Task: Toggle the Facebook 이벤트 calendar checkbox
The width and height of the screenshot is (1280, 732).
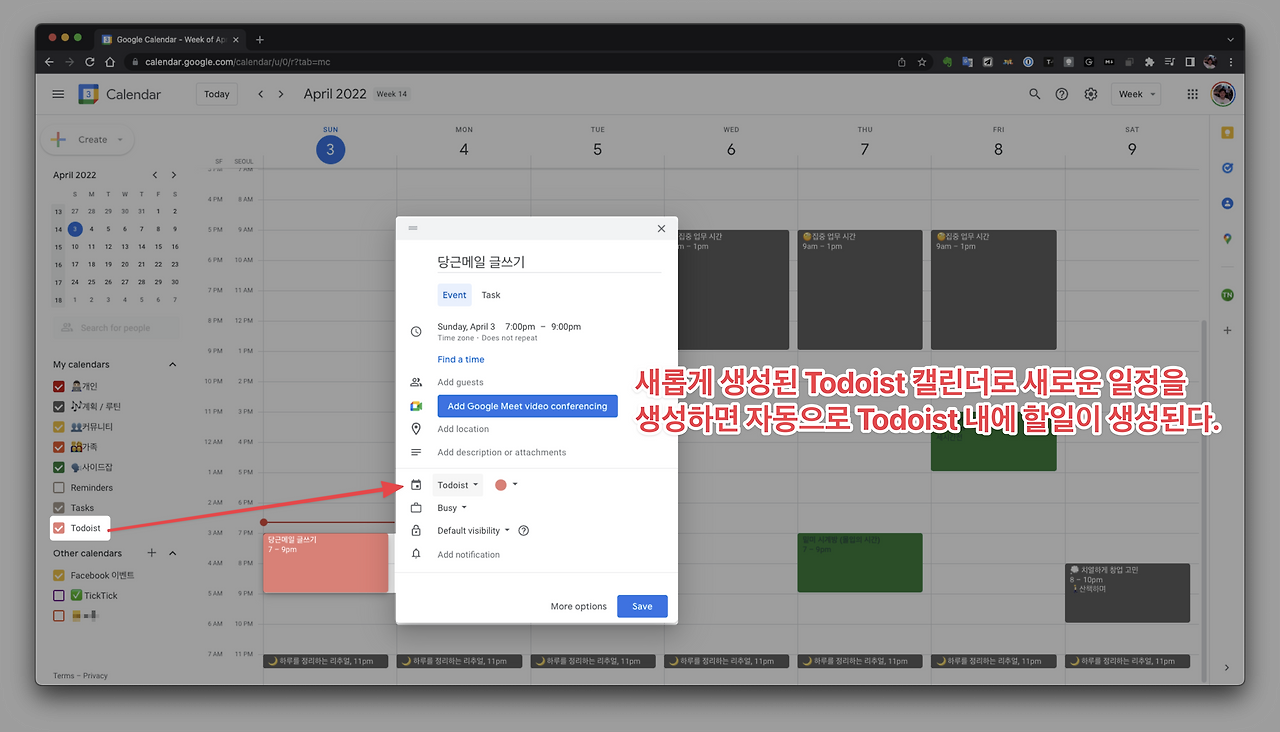Action: [x=59, y=576]
